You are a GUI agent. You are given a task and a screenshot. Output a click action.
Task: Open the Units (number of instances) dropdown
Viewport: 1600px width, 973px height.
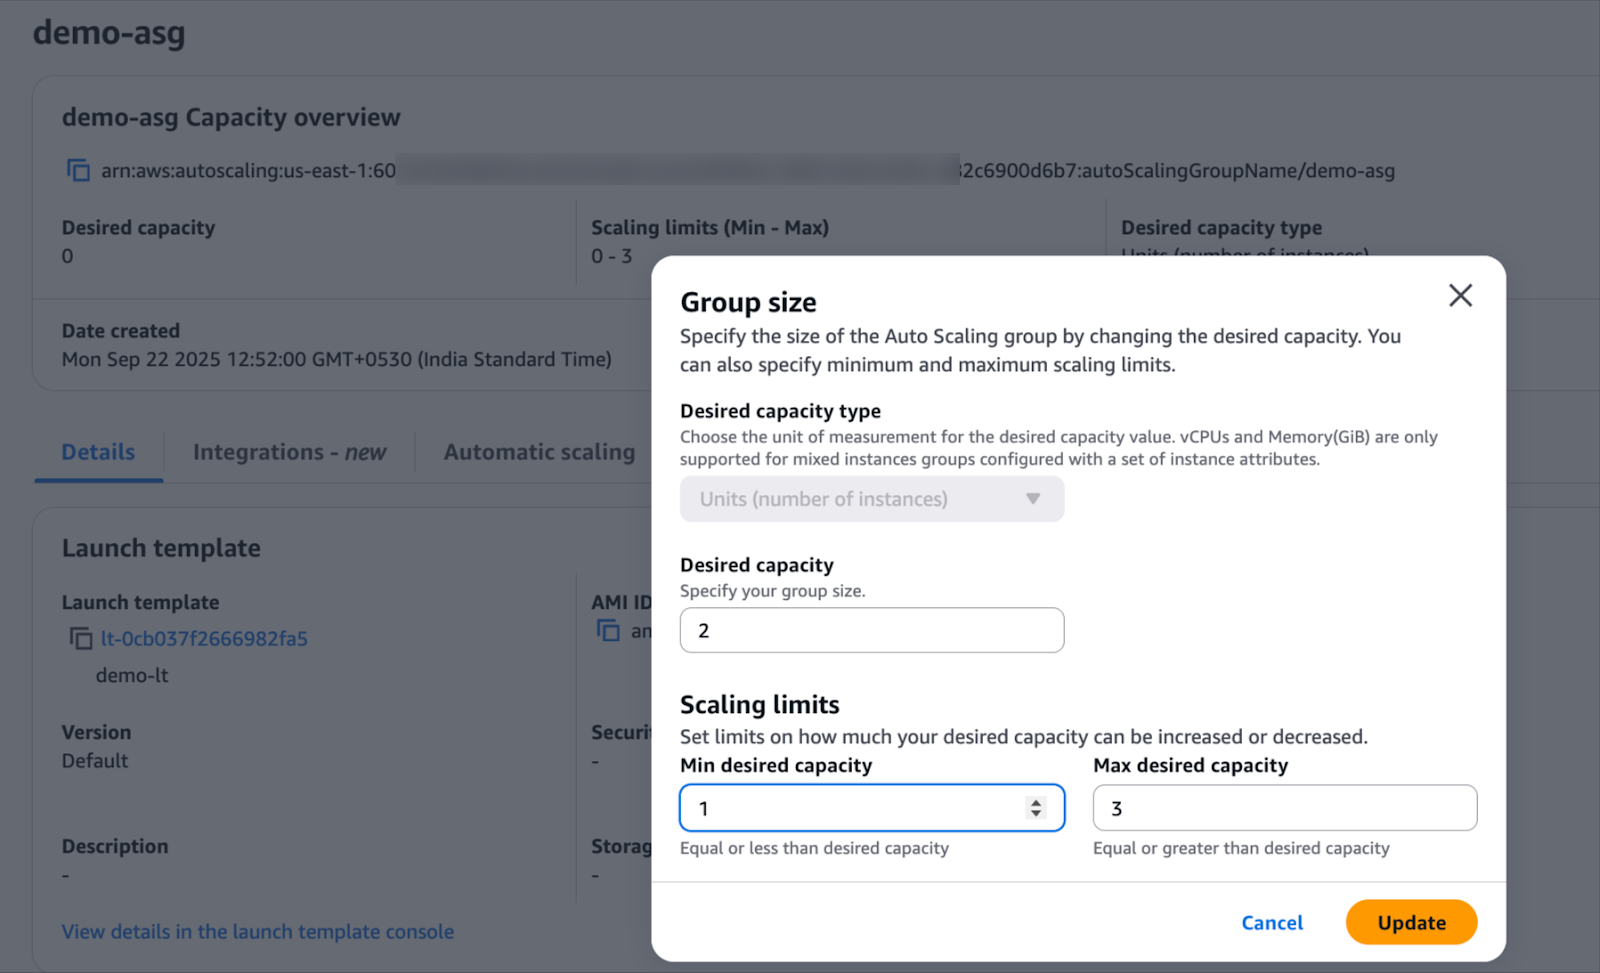tap(871, 499)
